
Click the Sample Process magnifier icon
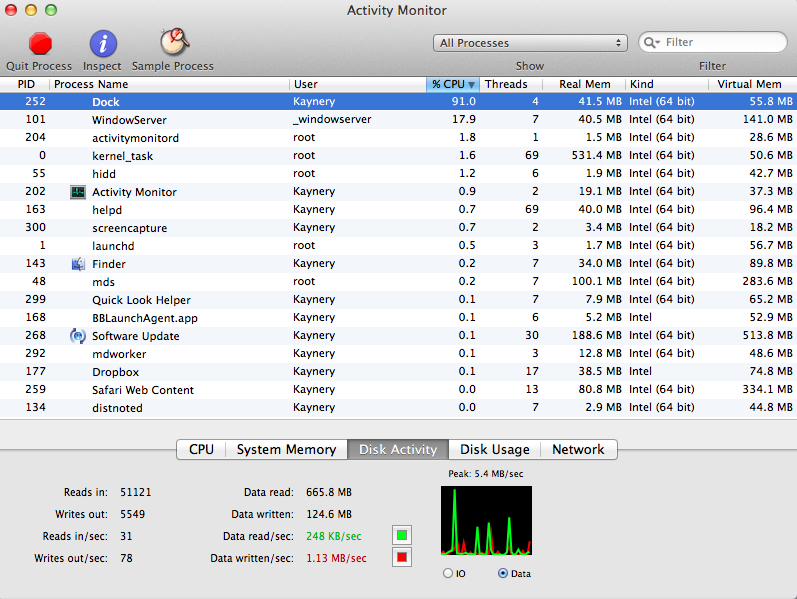[x=174, y=42]
